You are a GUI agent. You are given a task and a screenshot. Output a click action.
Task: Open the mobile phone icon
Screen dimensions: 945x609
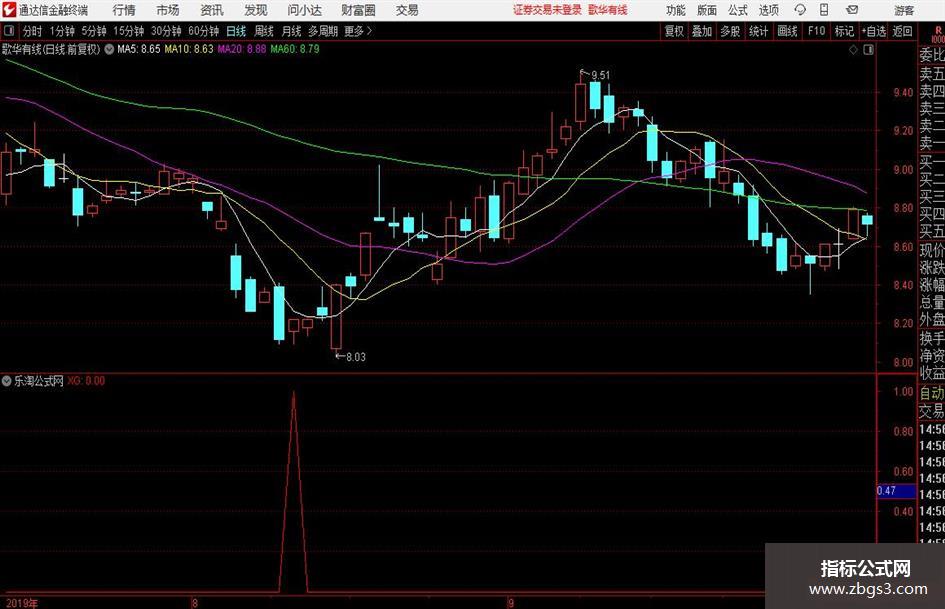824,10
